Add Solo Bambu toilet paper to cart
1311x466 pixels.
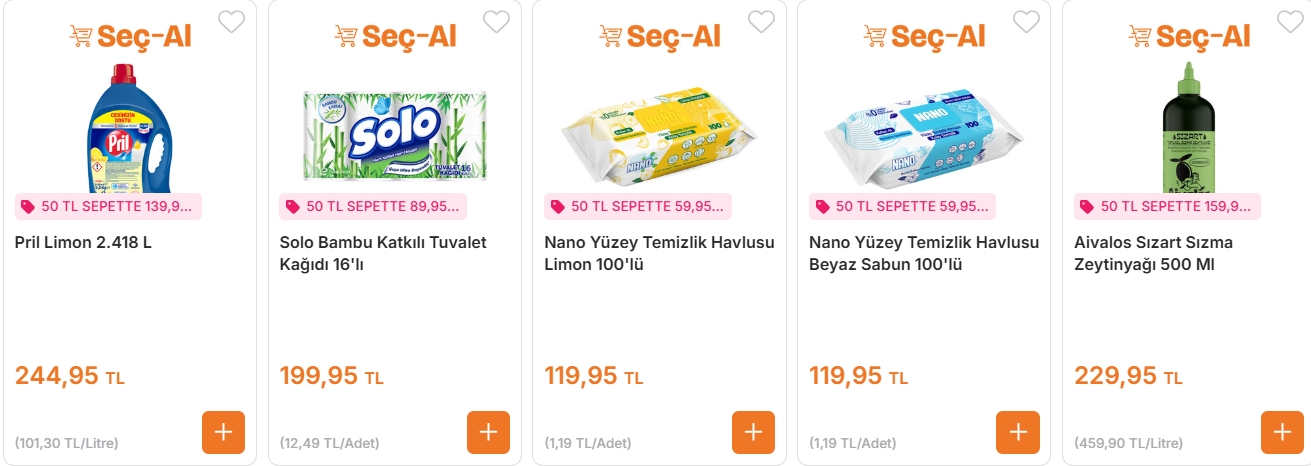(488, 432)
